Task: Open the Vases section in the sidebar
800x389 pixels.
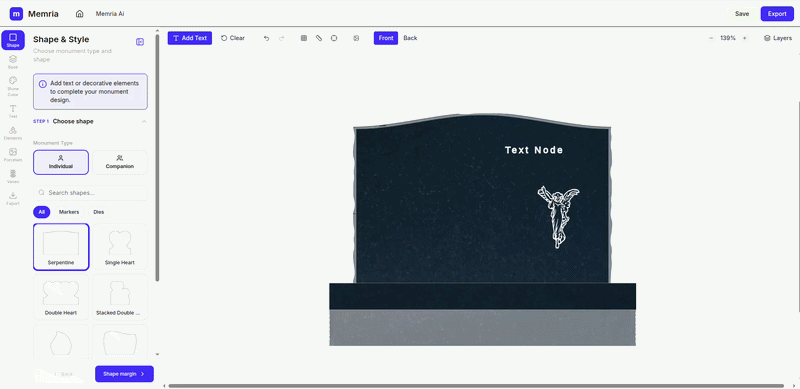Action: 13,177
